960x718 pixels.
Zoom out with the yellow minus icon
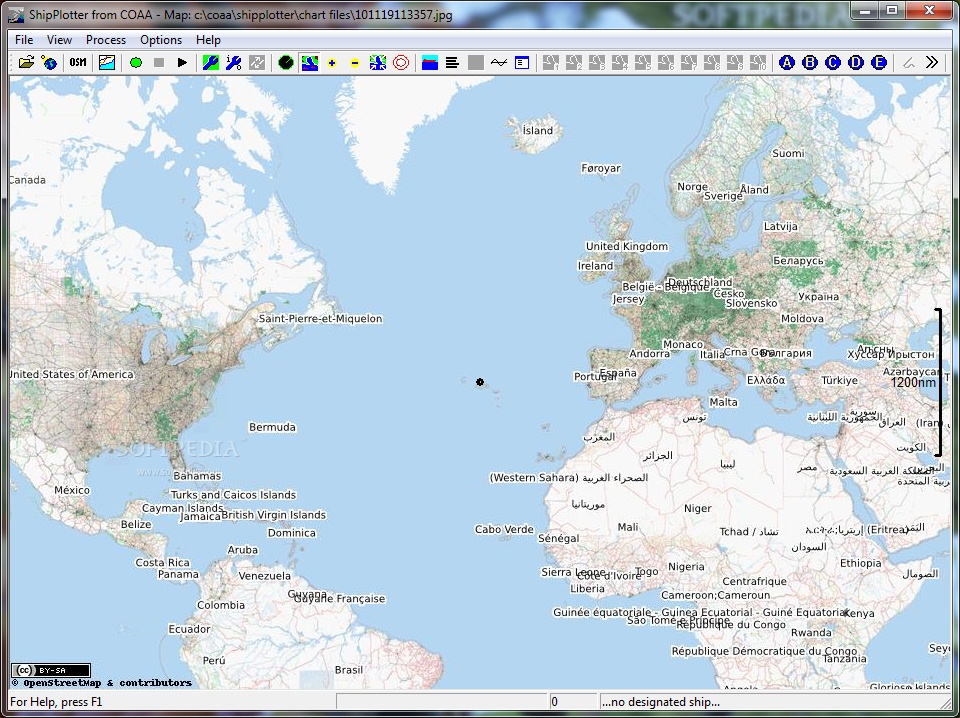point(354,62)
